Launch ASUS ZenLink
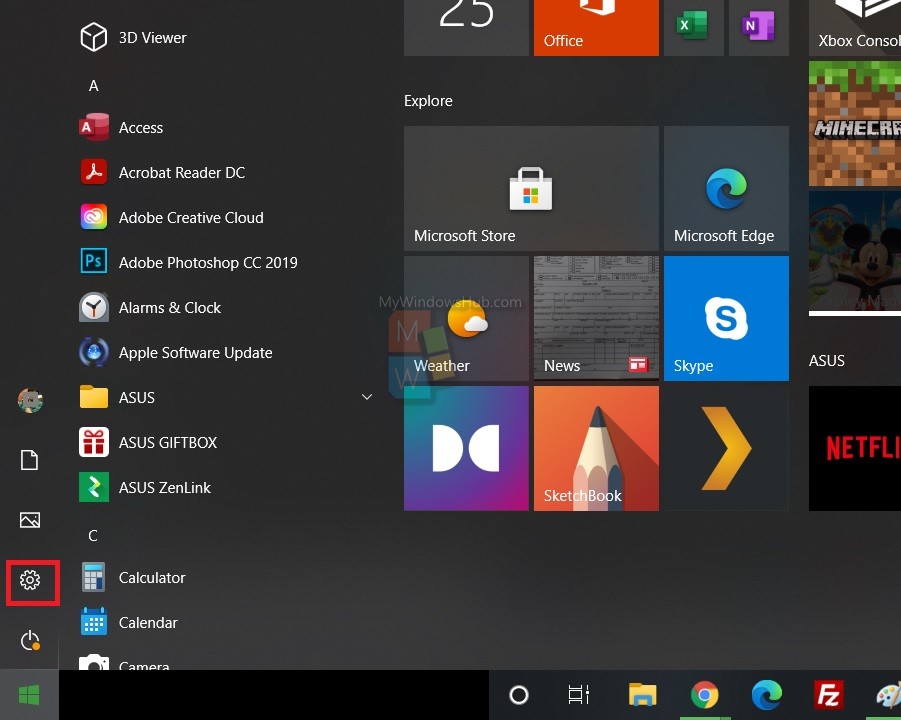901x720 pixels. pyautogui.click(x=227, y=487)
